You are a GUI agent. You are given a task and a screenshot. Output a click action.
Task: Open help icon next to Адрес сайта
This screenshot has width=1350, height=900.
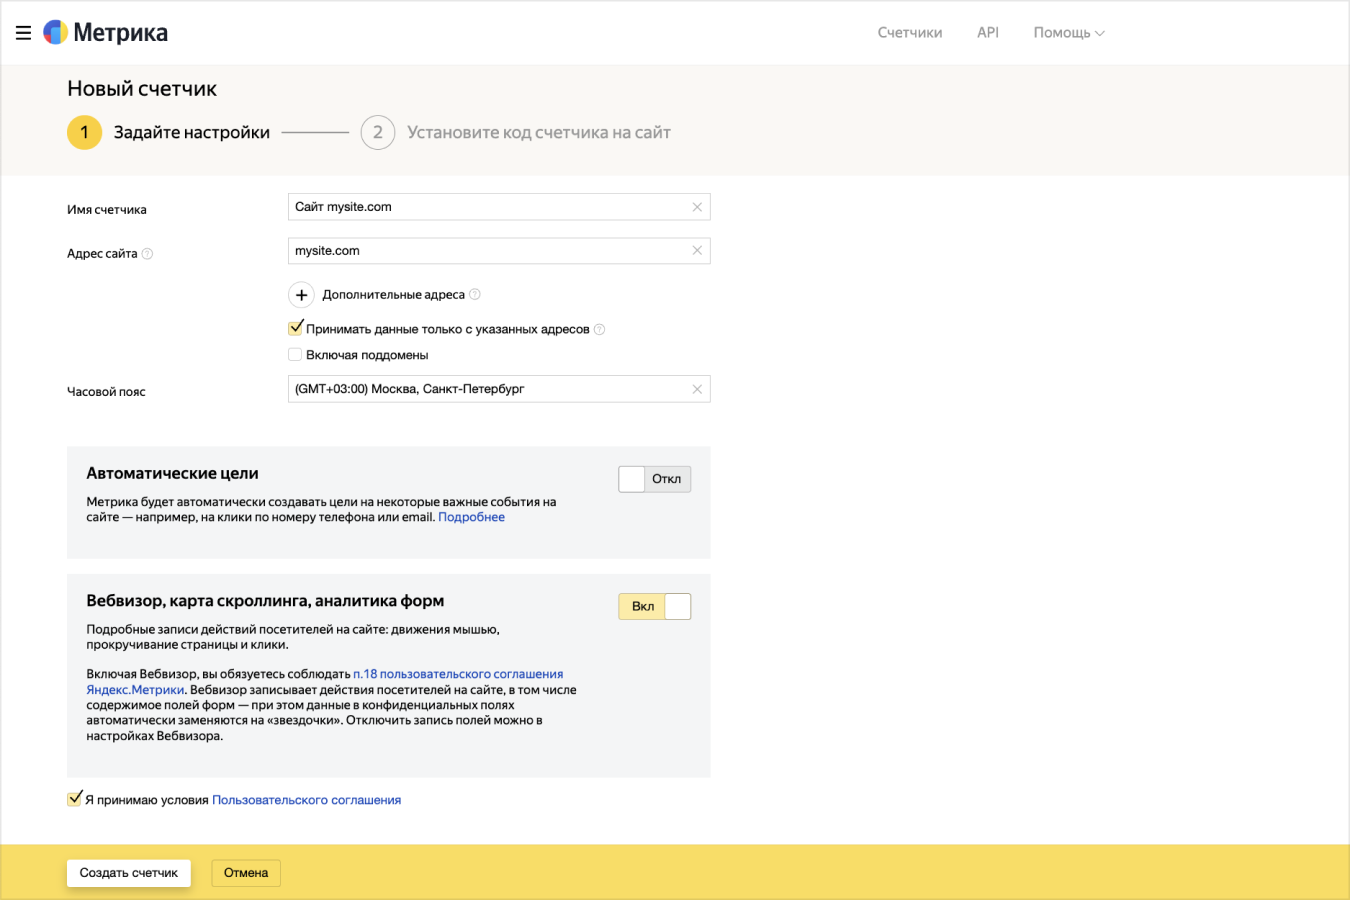(x=147, y=254)
